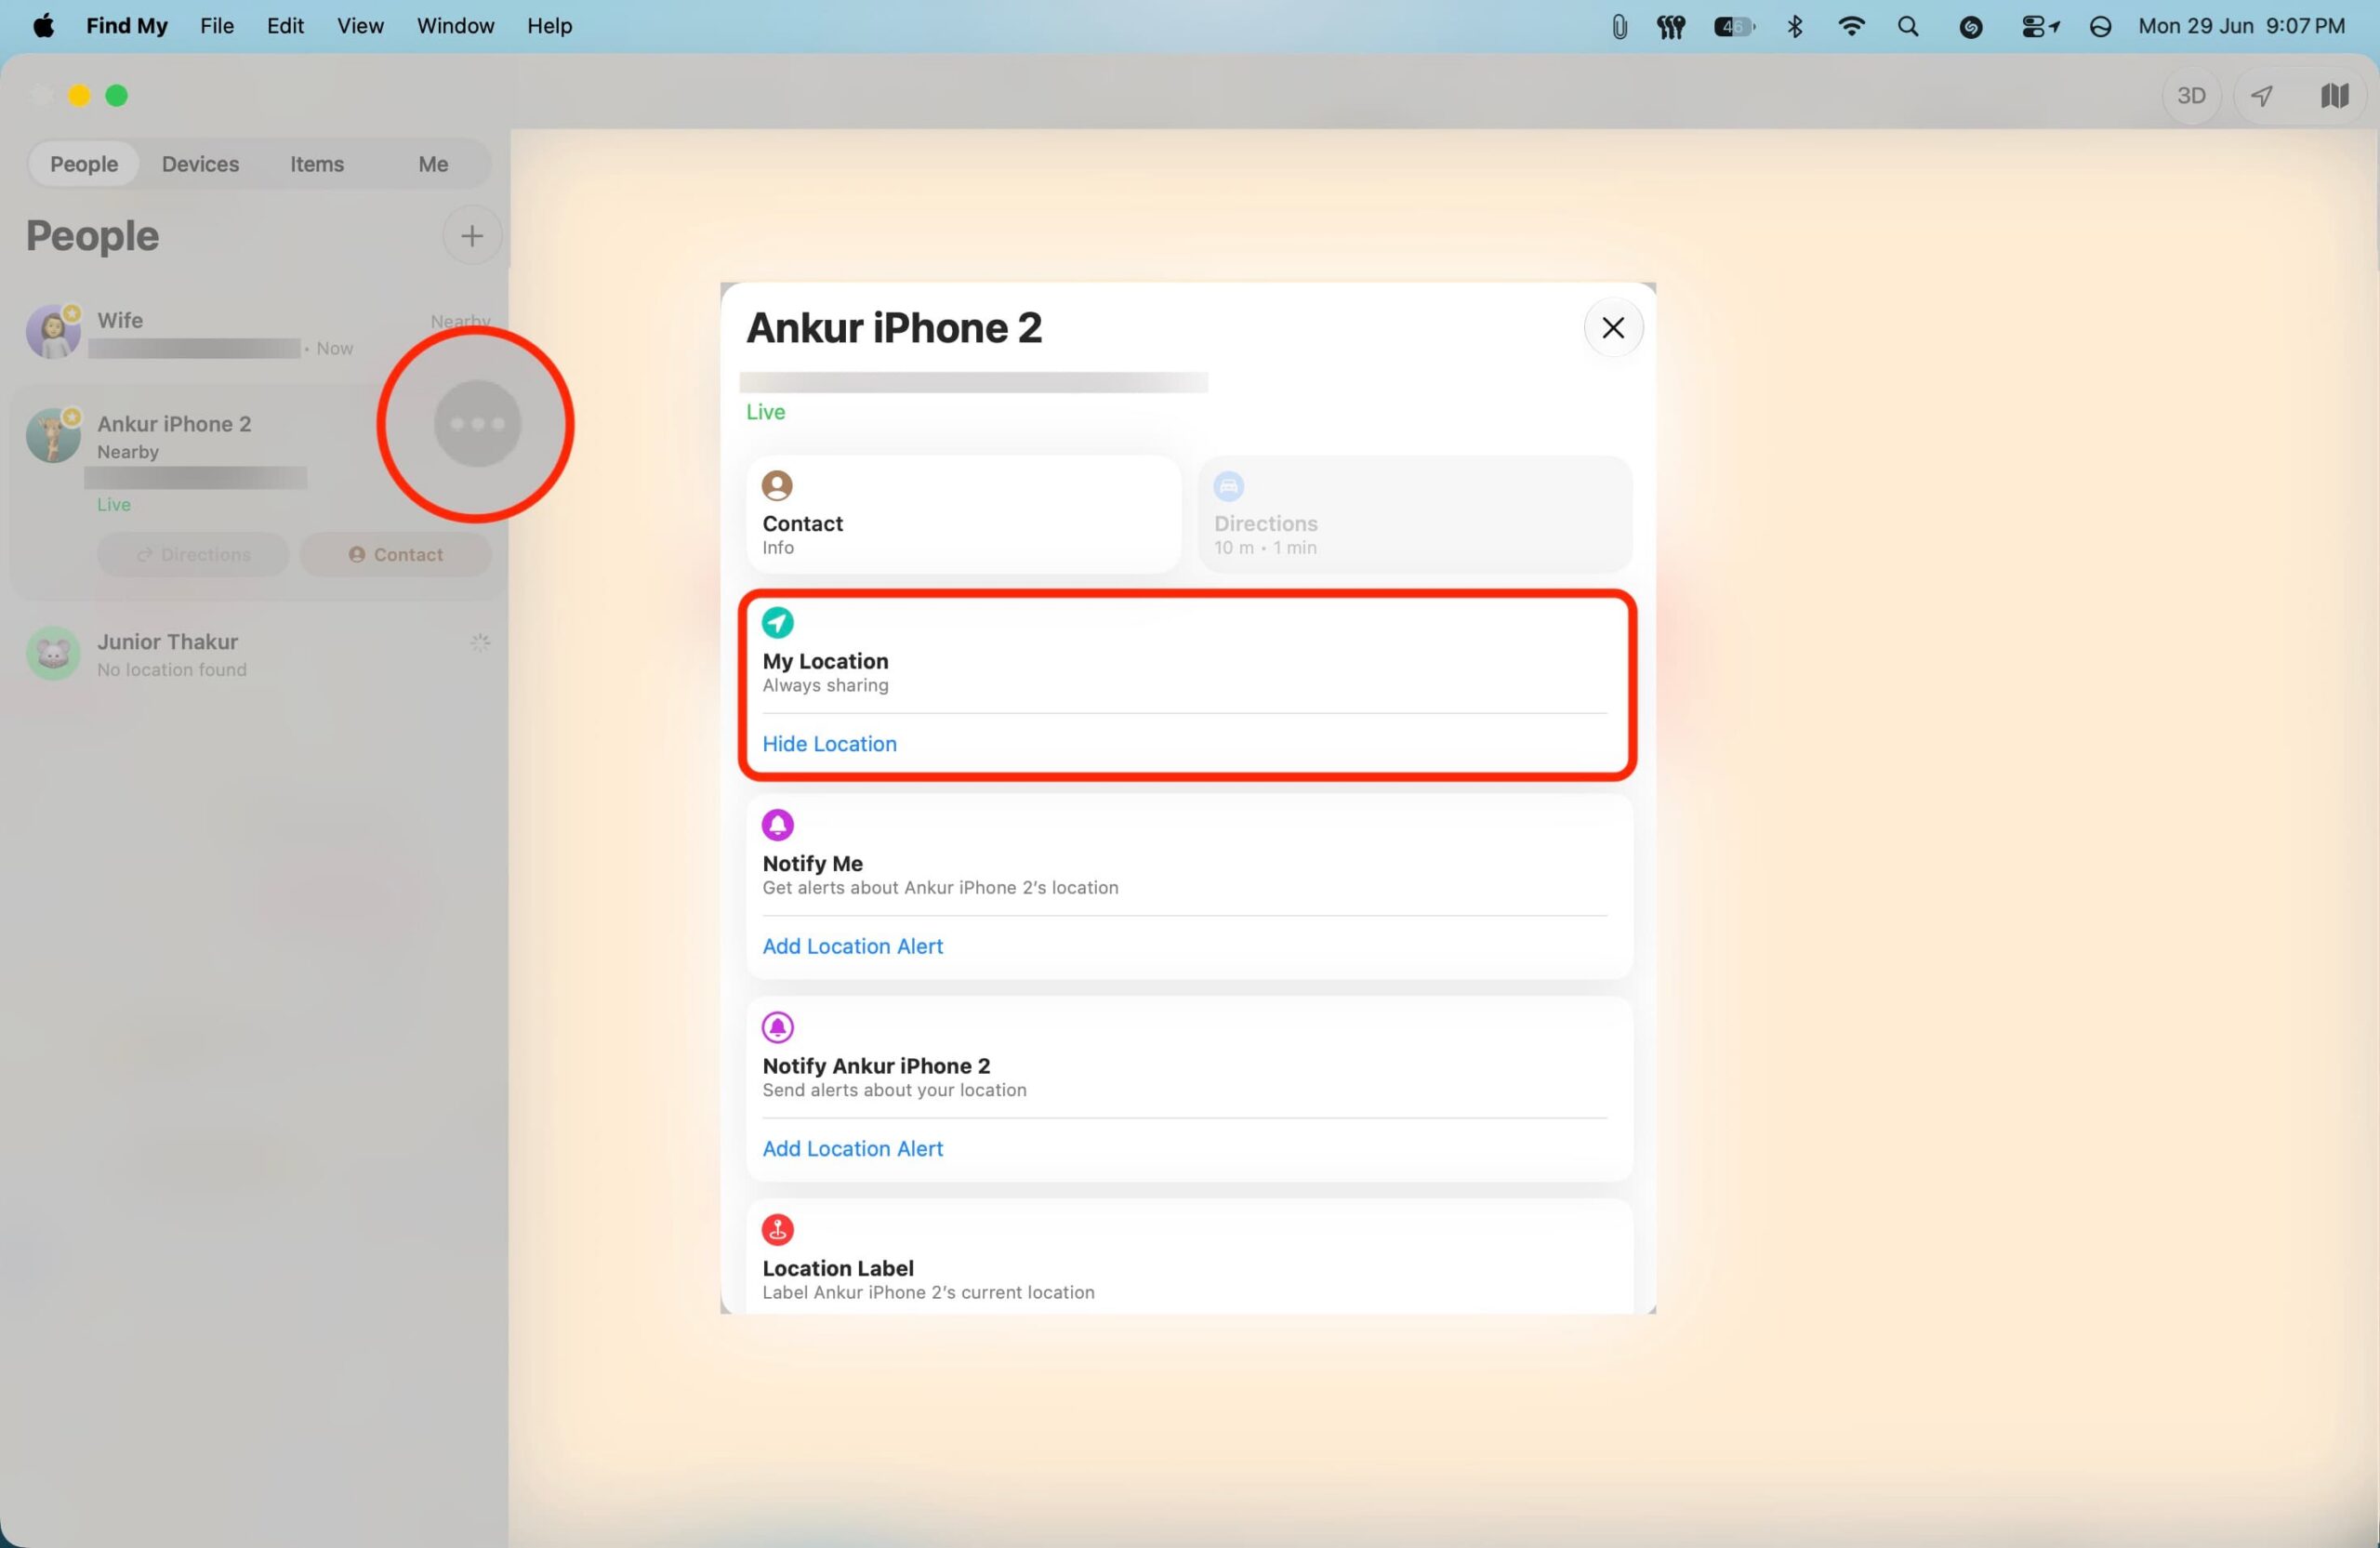
Task: Click Hide Location link
Action: pyautogui.click(x=829, y=744)
